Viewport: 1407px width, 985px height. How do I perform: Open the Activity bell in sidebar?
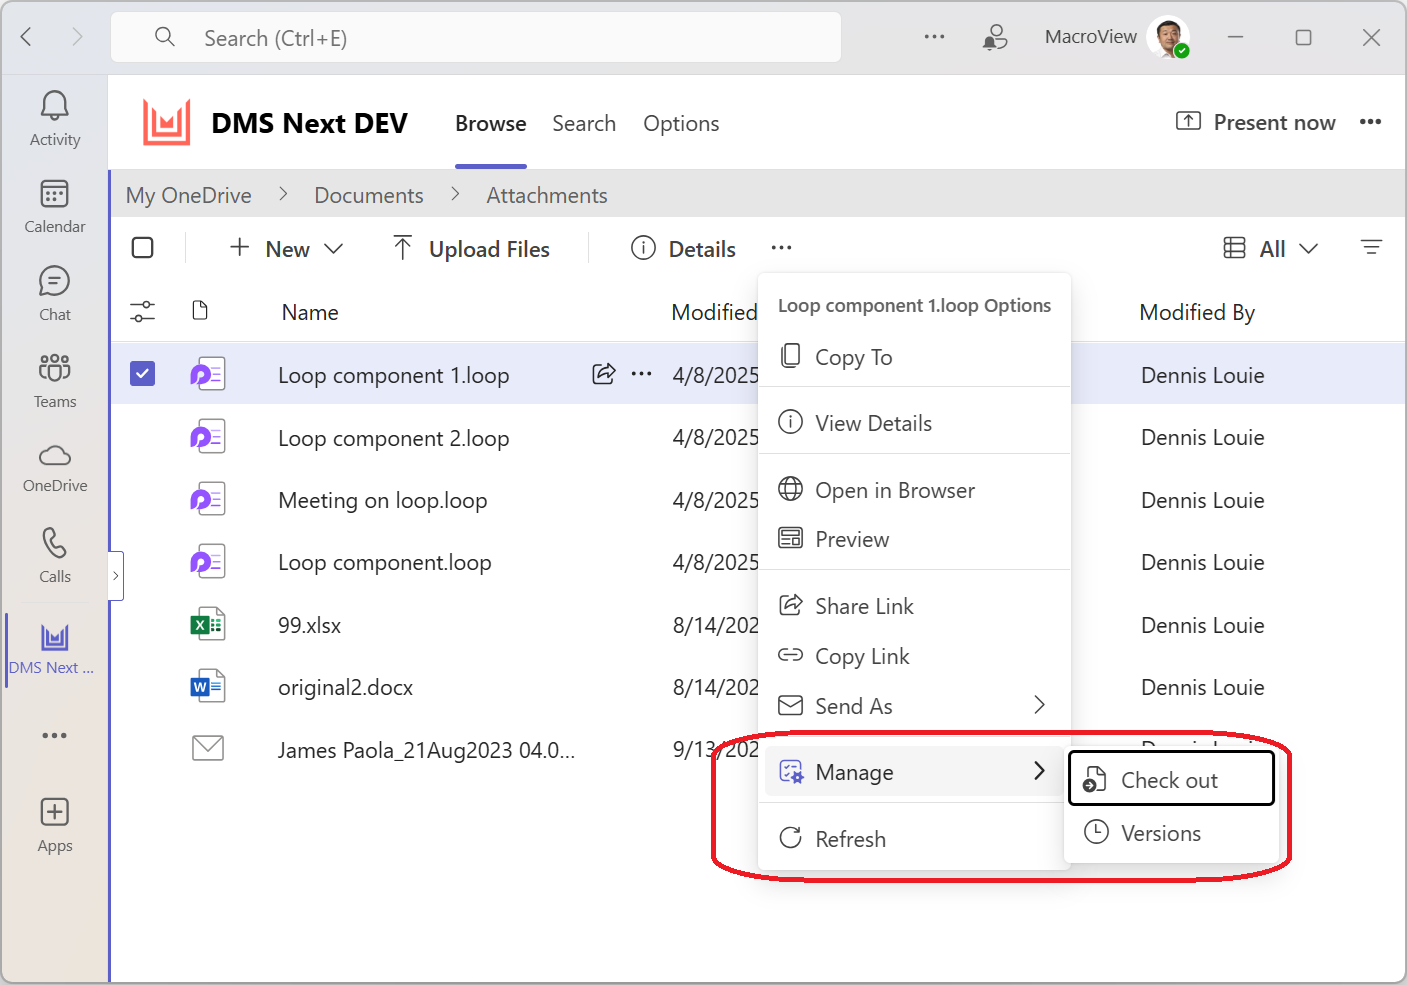(x=55, y=119)
